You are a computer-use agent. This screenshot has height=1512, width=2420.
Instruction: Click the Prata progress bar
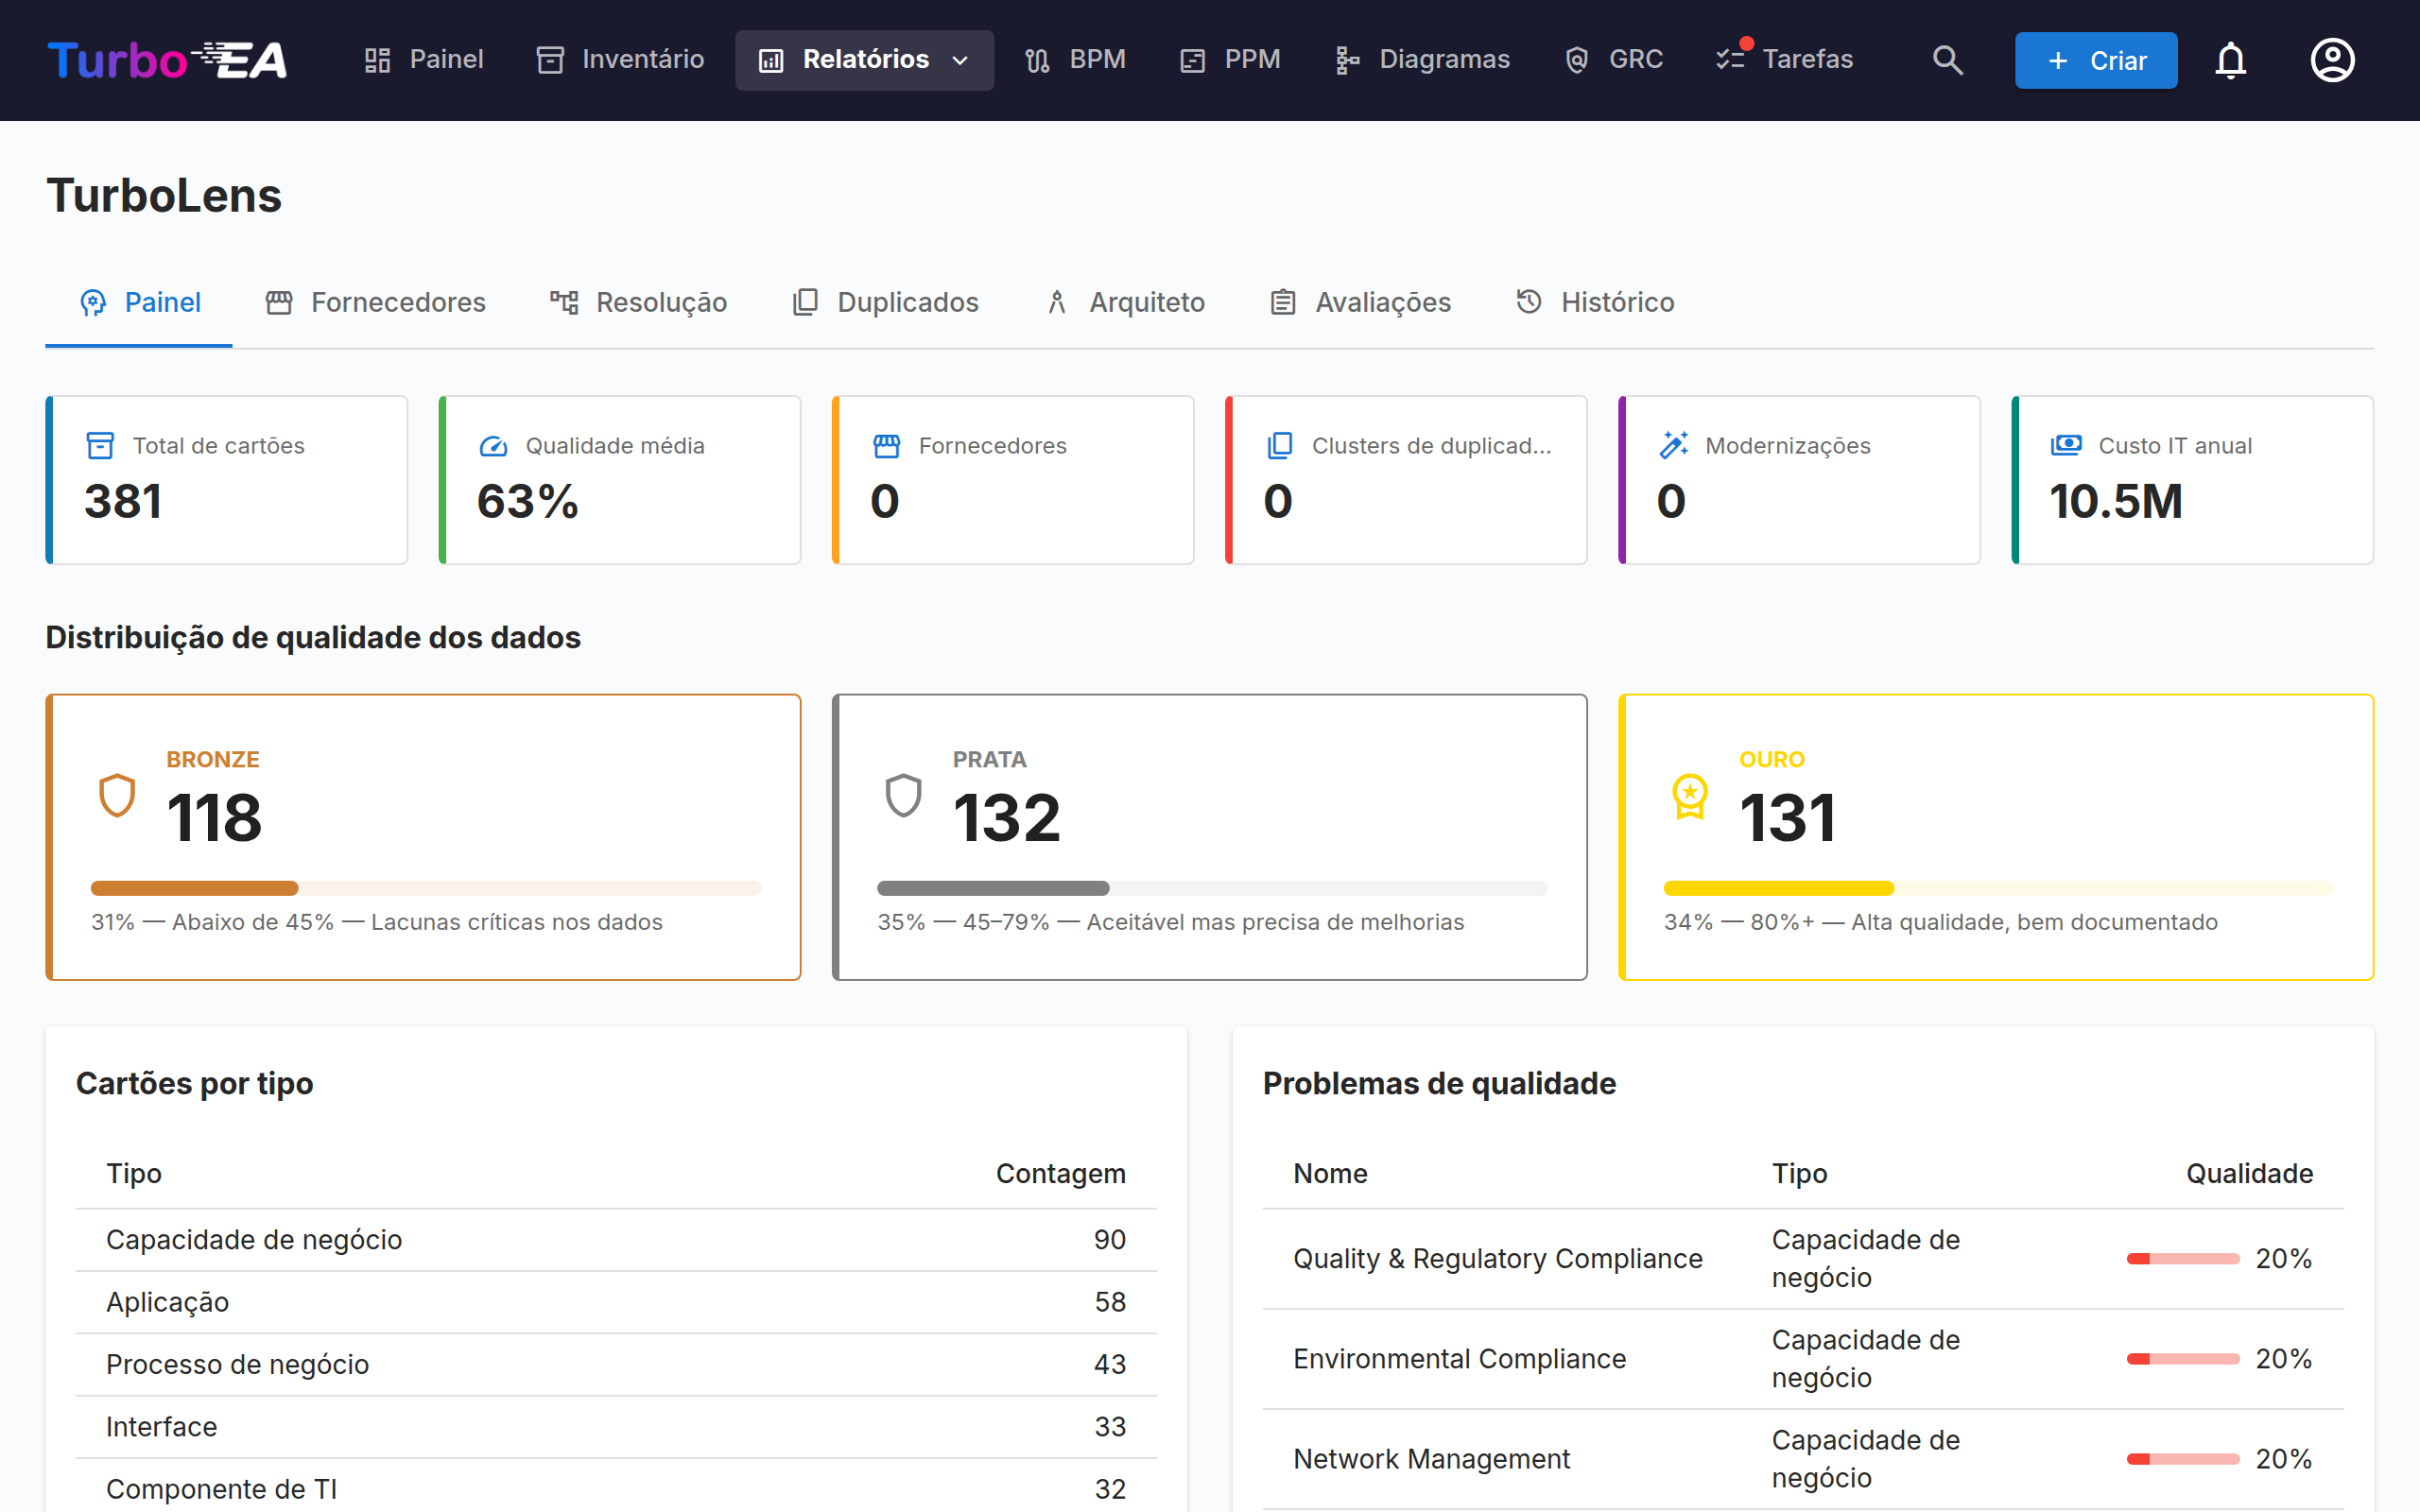pyautogui.click(x=1212, y=888)
